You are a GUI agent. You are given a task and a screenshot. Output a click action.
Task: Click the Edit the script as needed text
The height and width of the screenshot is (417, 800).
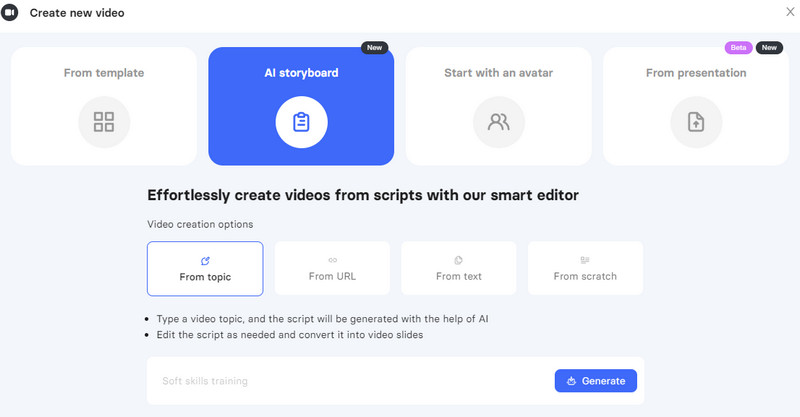click(290, 335)
